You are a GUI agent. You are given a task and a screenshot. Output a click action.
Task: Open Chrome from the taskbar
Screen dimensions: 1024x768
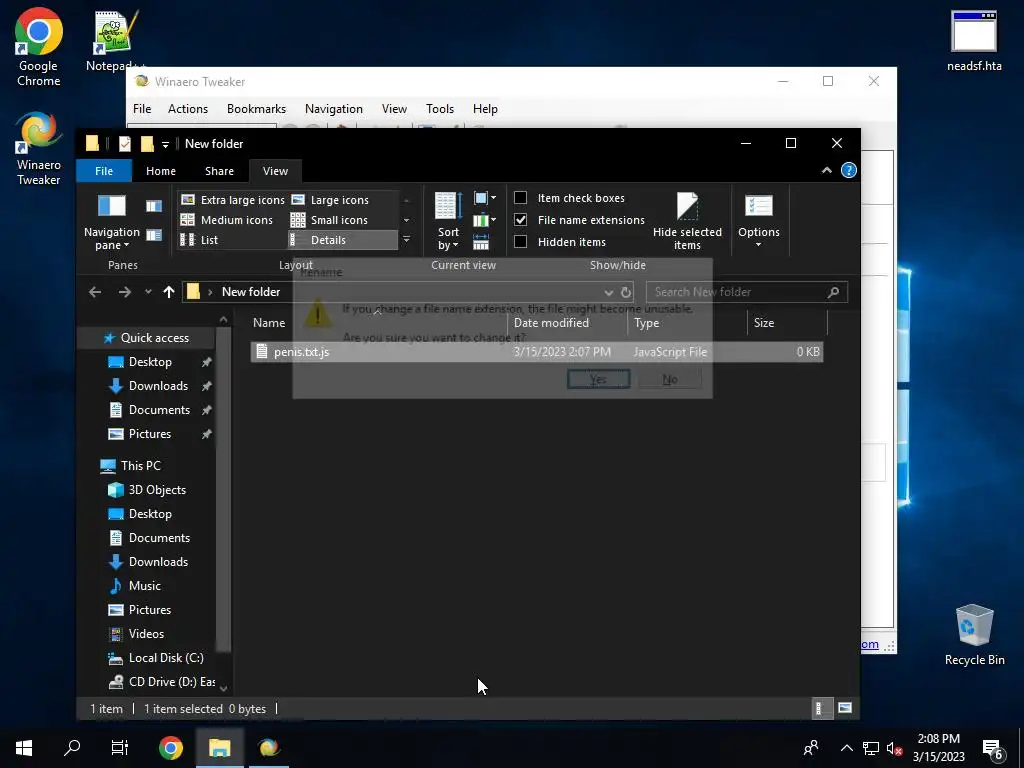(170, 747)
